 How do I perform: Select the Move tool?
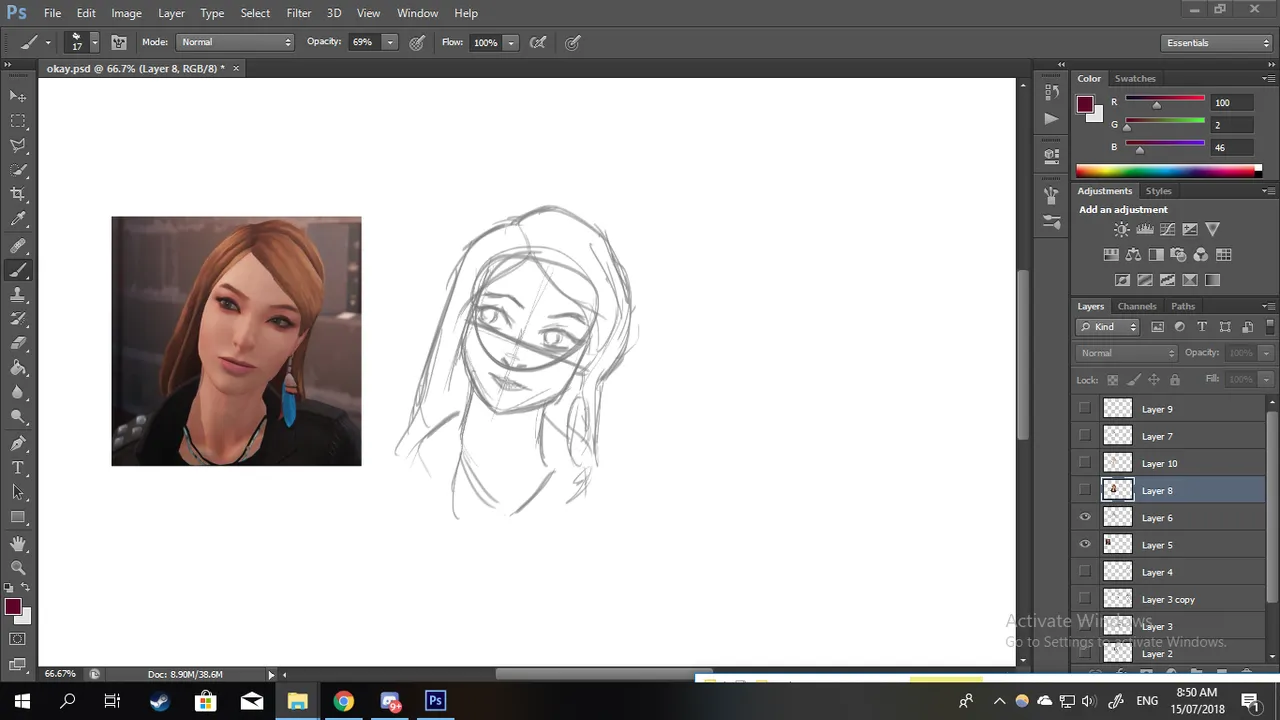18,96
